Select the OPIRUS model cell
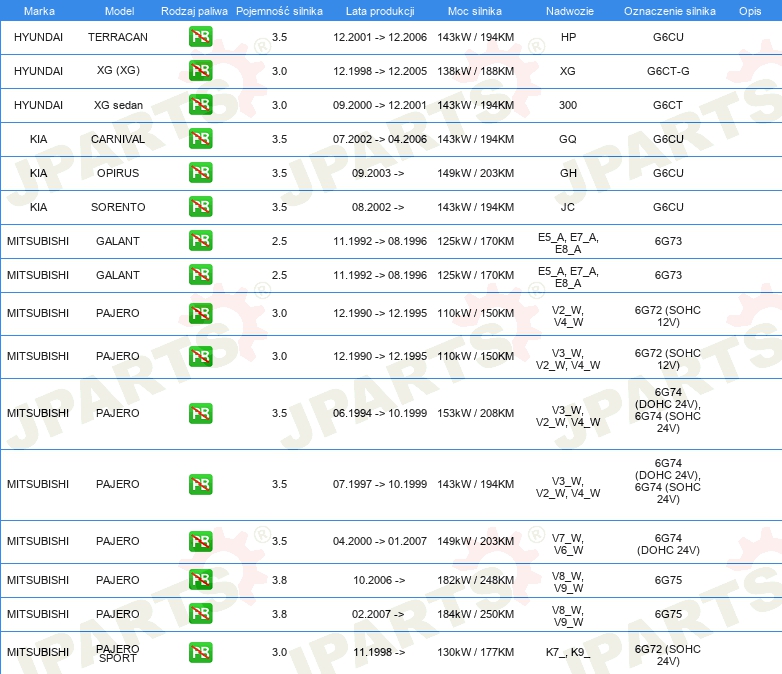Image resolution: width=782 pixels, height=674 pixels. tap(118, 173)
